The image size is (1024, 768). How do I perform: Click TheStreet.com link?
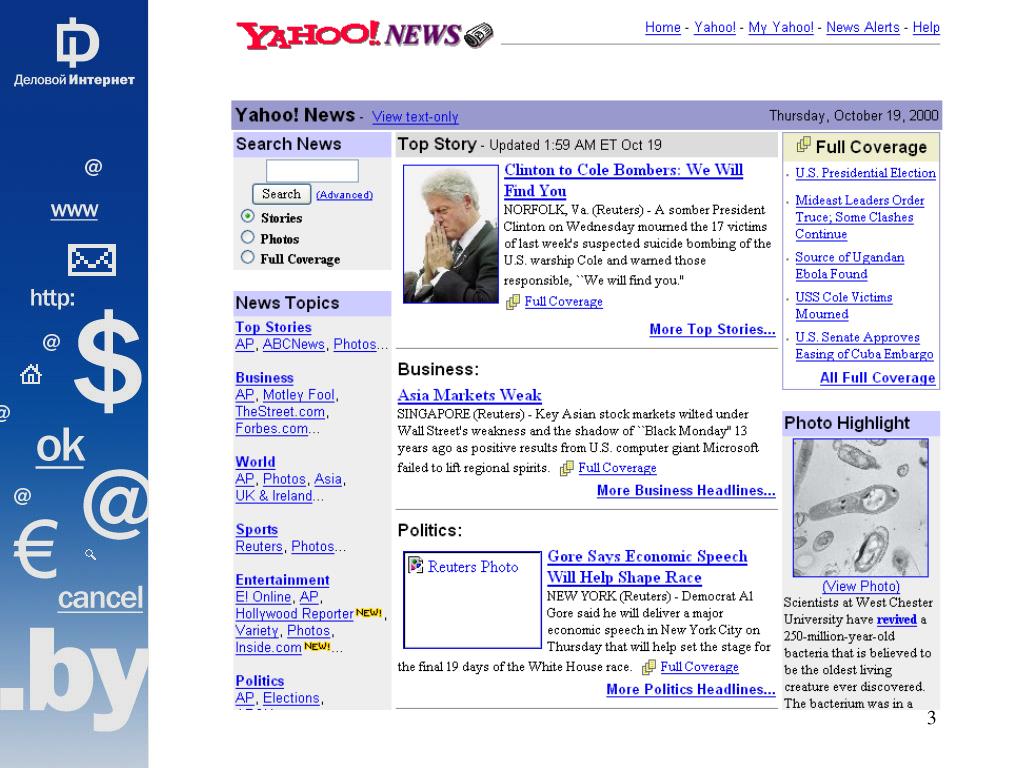(280, 411)
